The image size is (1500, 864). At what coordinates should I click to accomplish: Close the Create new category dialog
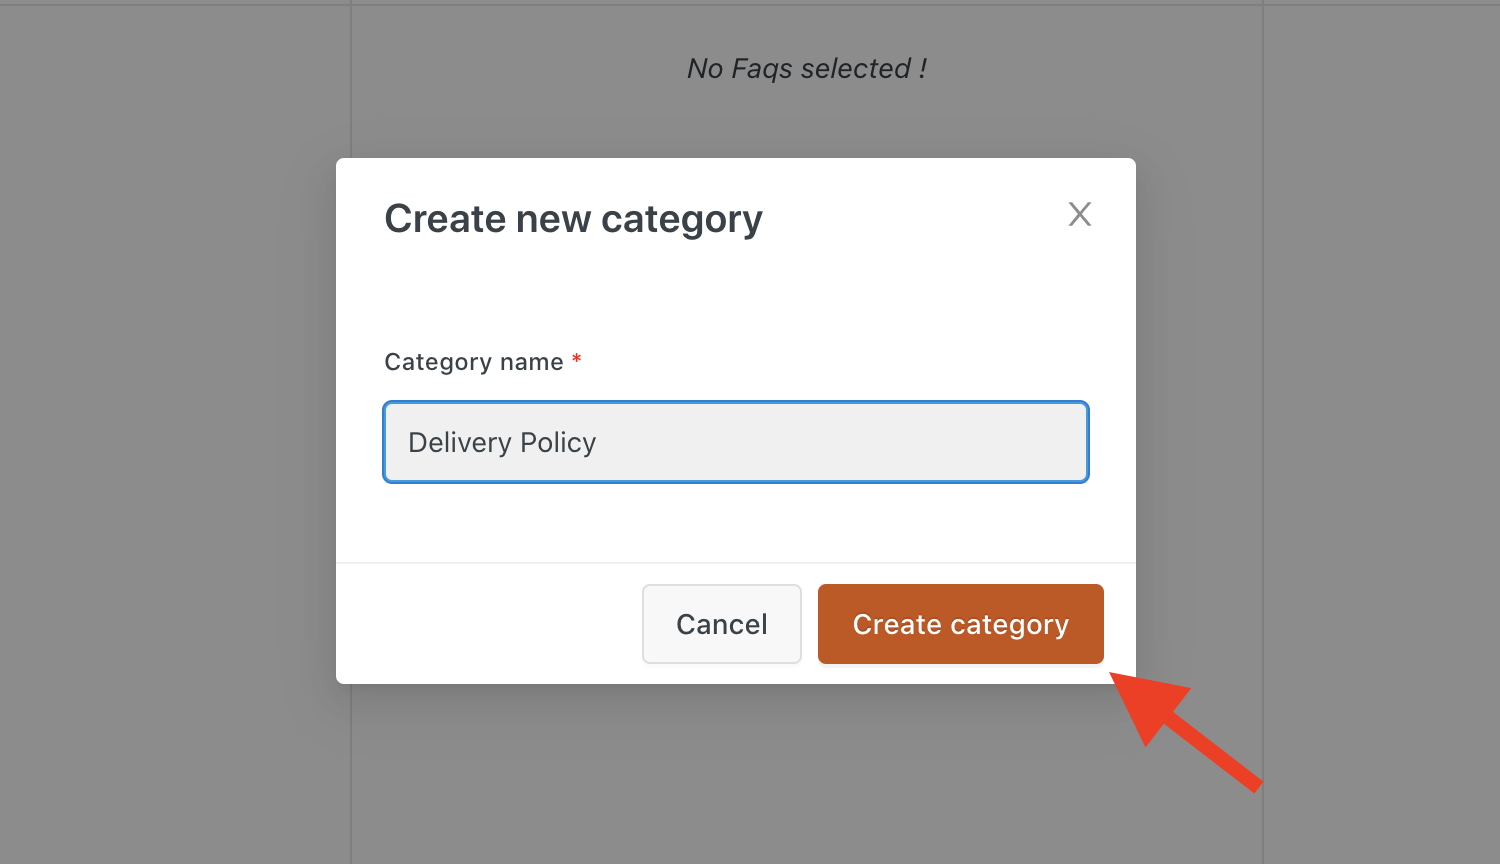pyautogui.click(x=1079, y=214)
